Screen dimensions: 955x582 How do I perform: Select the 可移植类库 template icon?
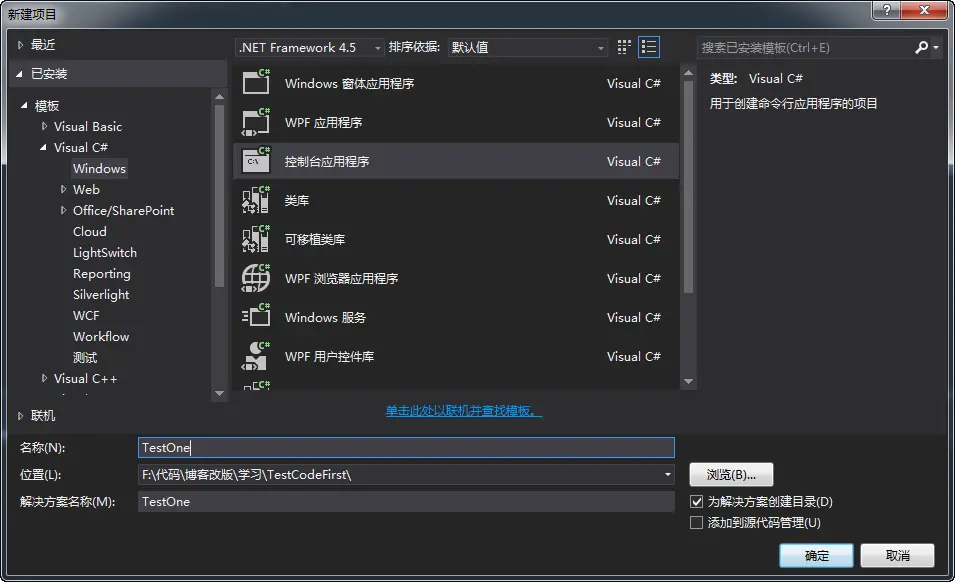coord(256,239)
